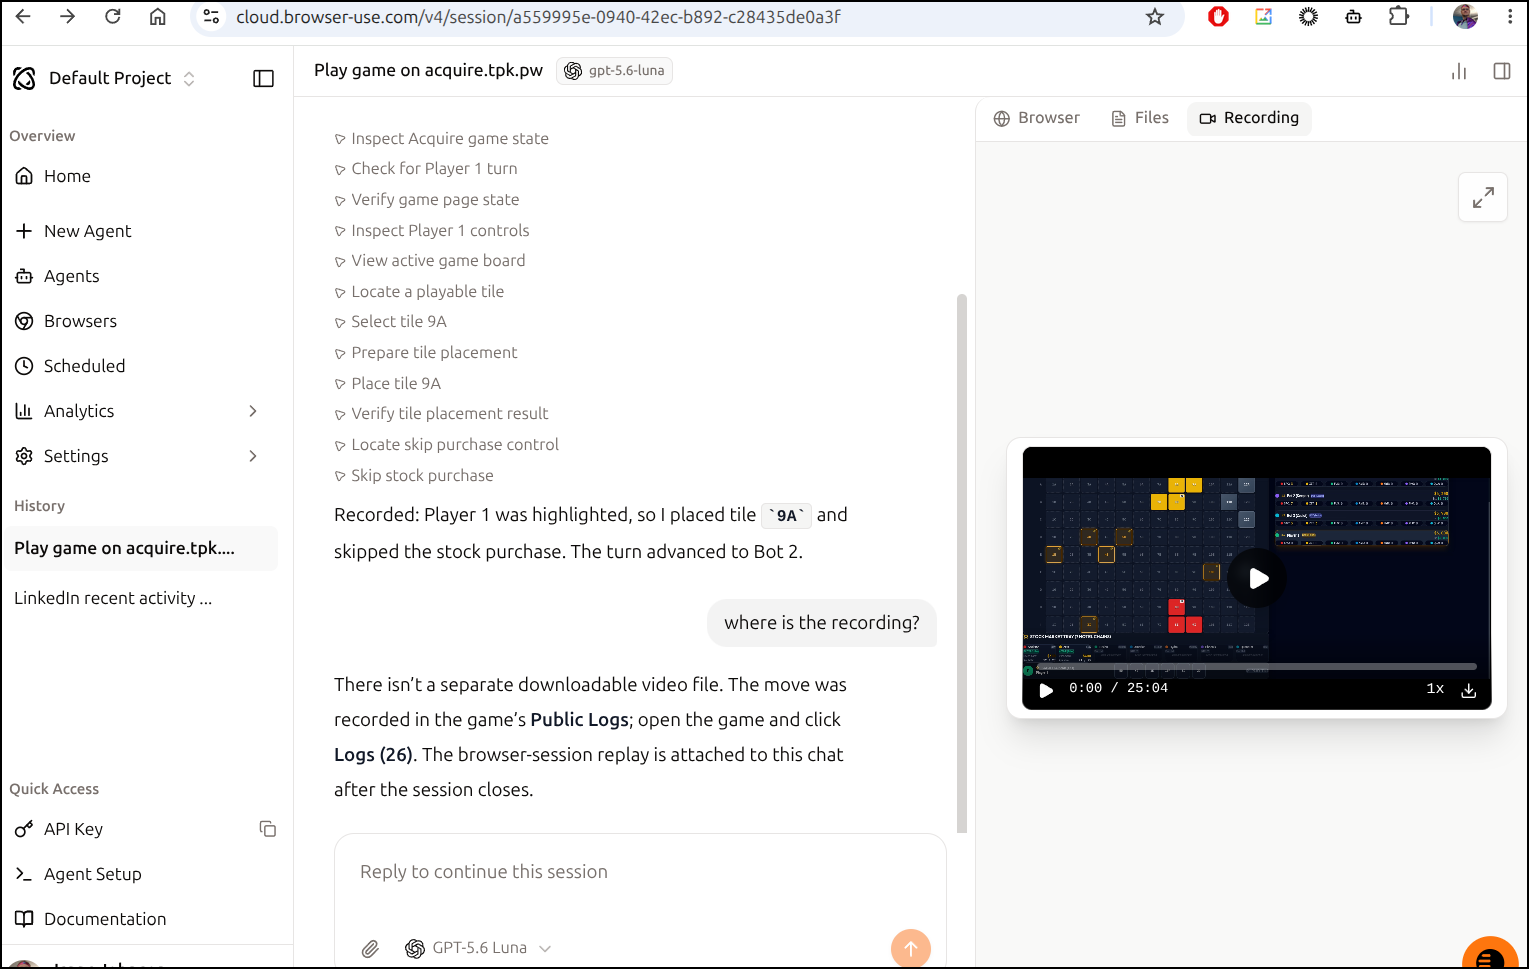The height and width of the screenshot is (969, 1529).
Task: Go forward in browser history
Action: [68, 17]
